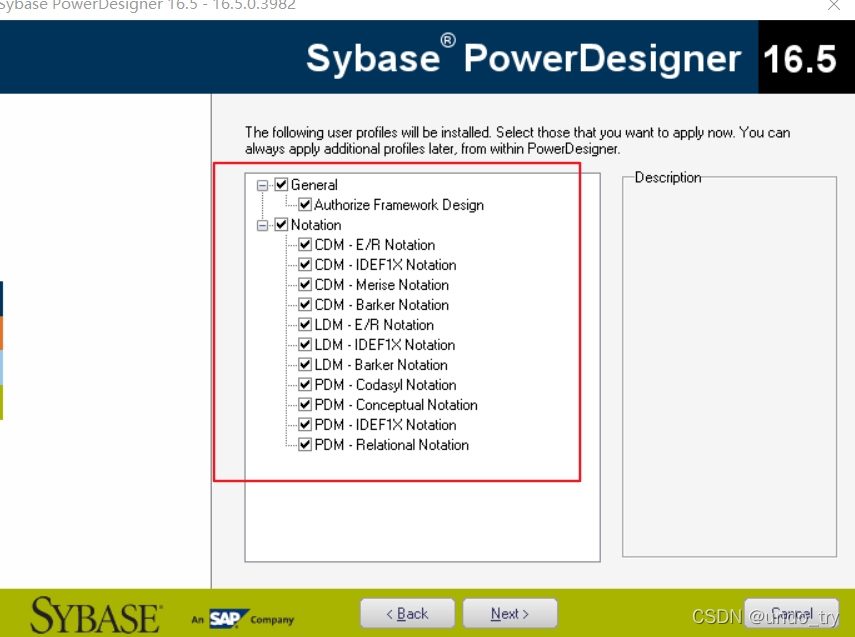
Task: Toggle PDM - Codasyl Notation checkbox
Action: pos(305,384)
